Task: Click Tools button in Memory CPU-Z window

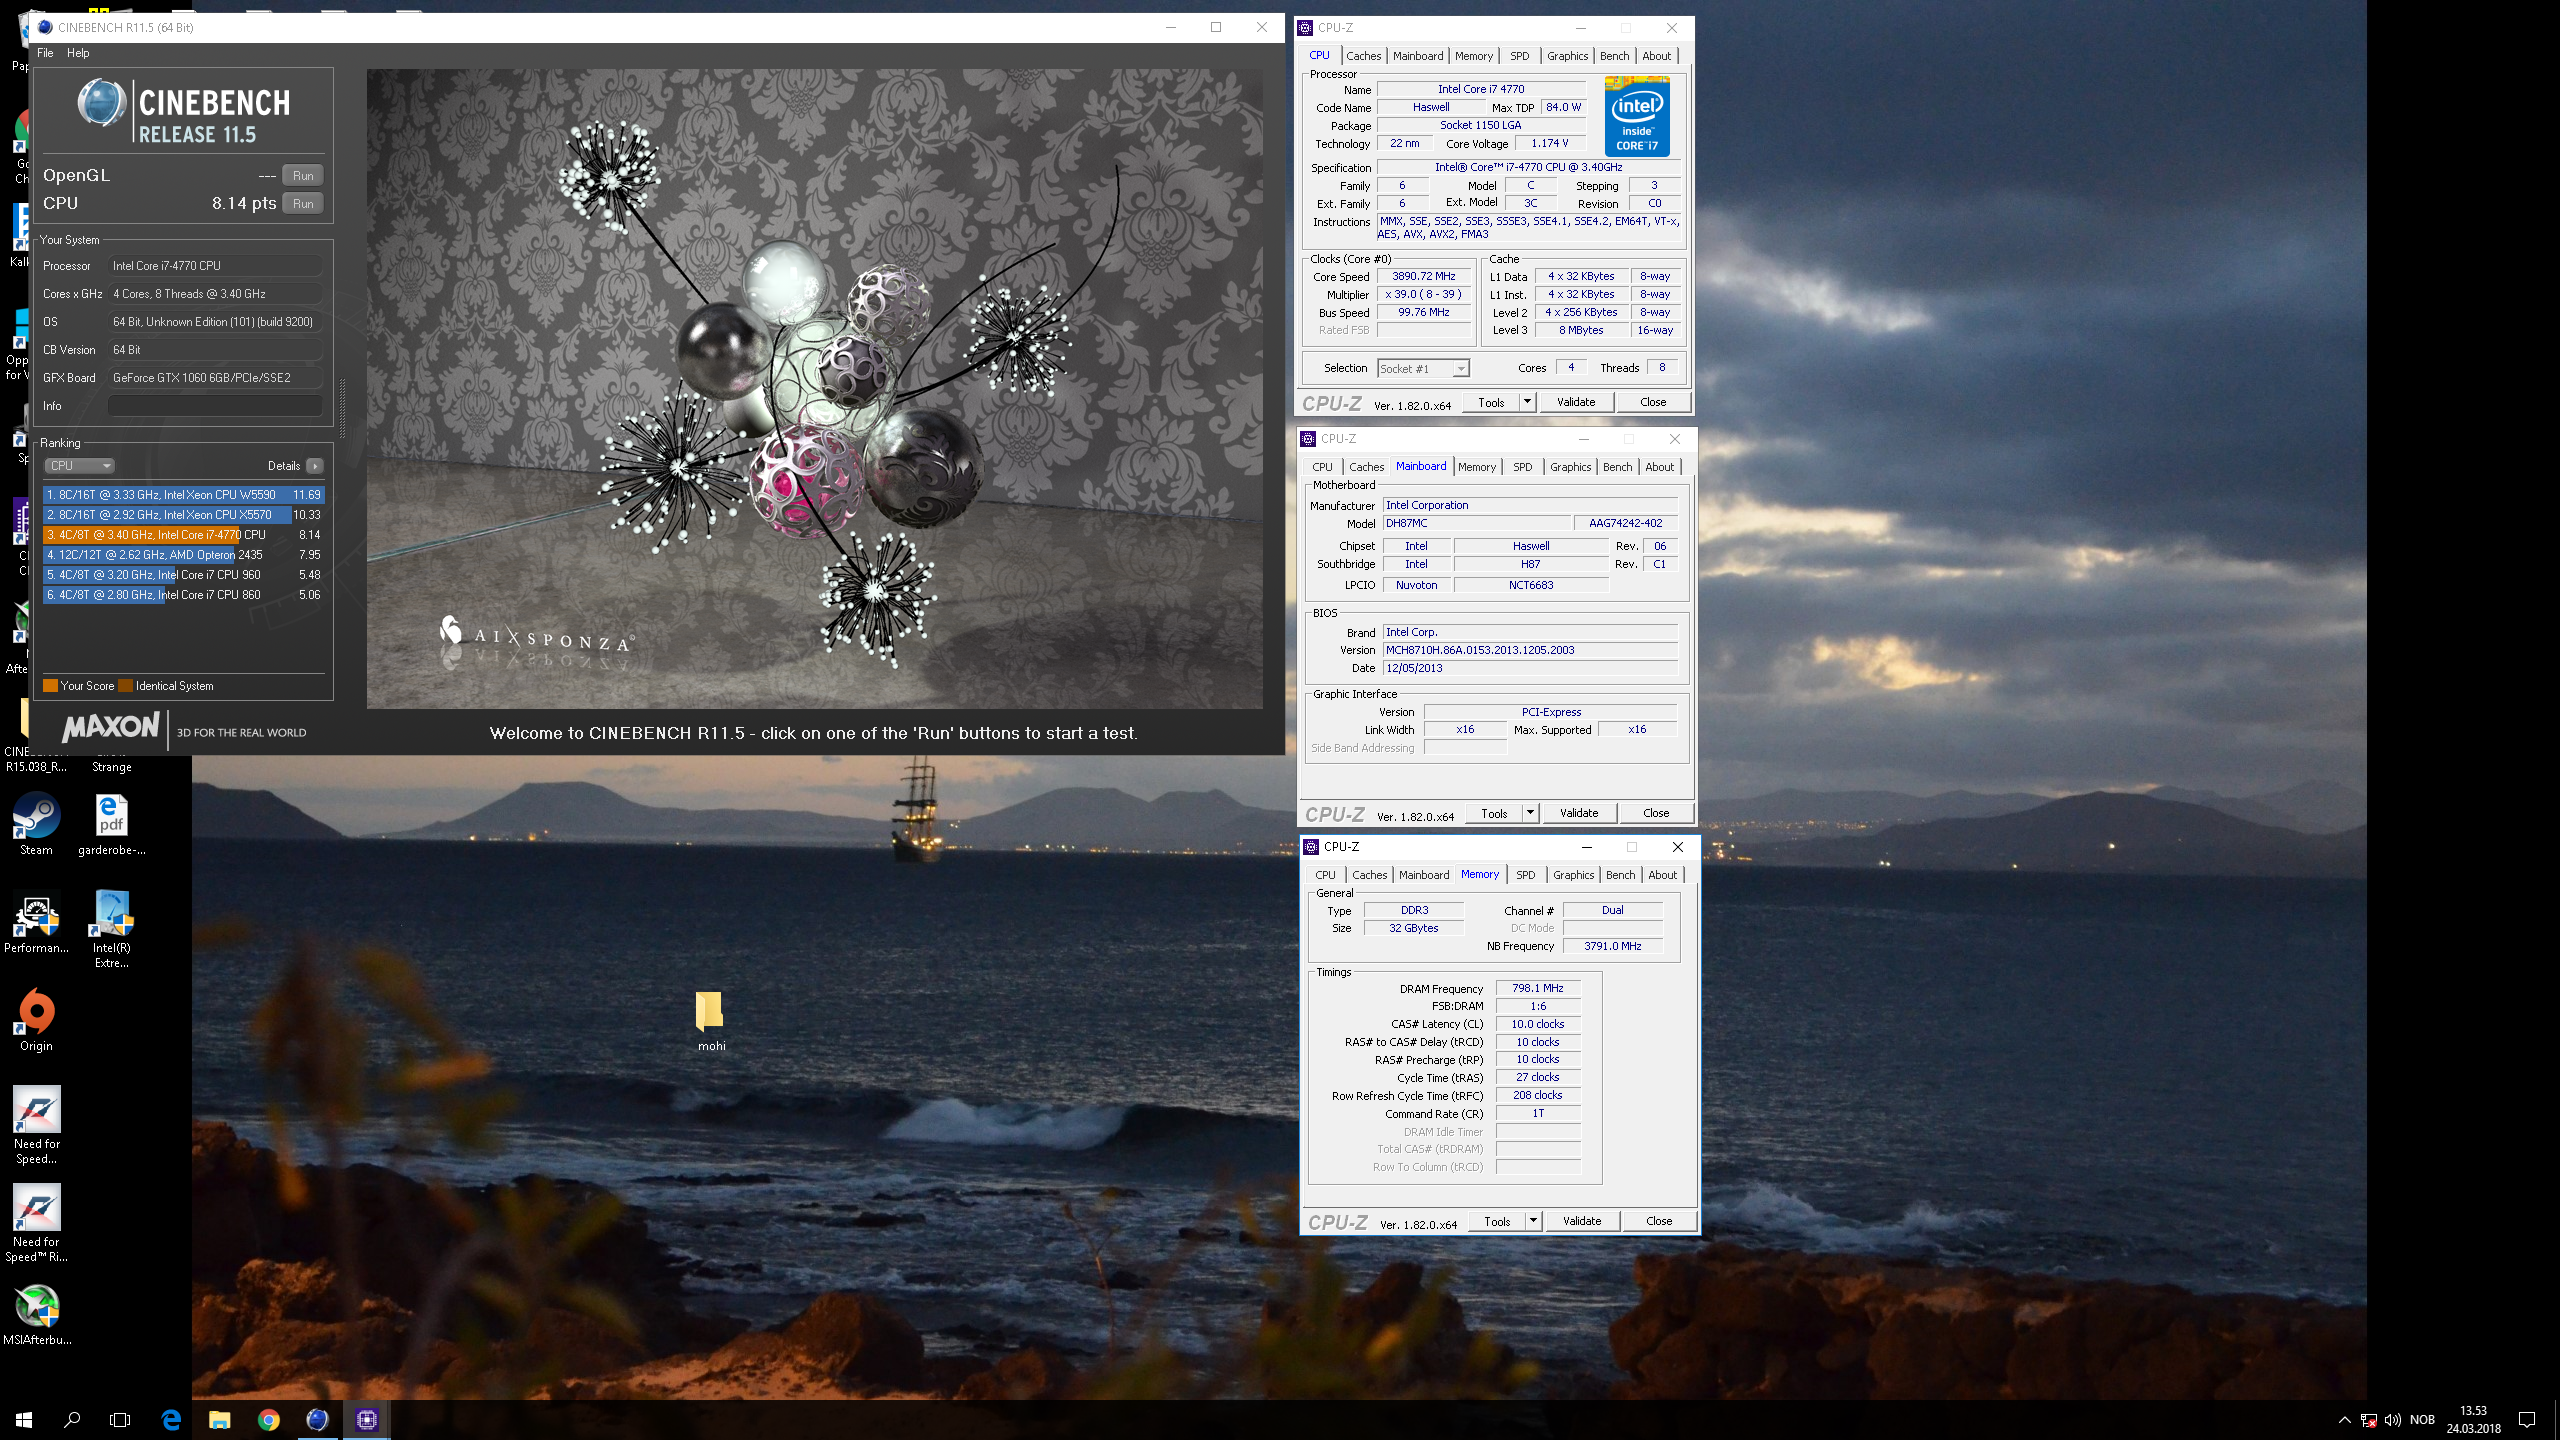Action: point(1497,1221)
